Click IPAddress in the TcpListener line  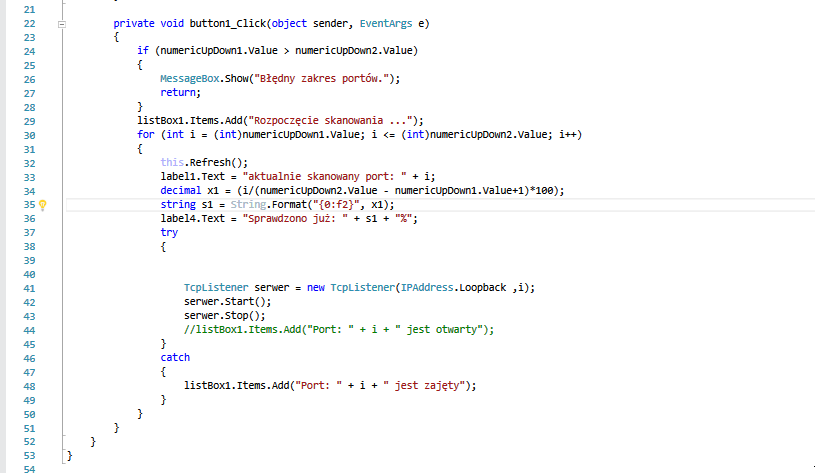(x=427, y=287)
